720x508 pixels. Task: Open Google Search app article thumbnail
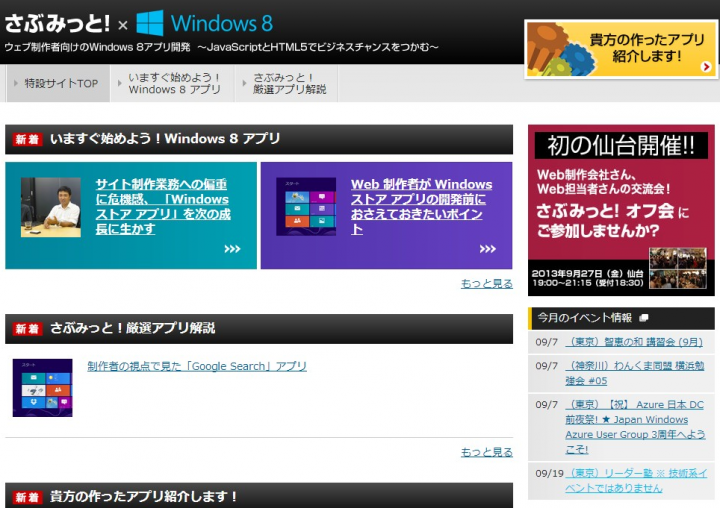coord(42,388)
